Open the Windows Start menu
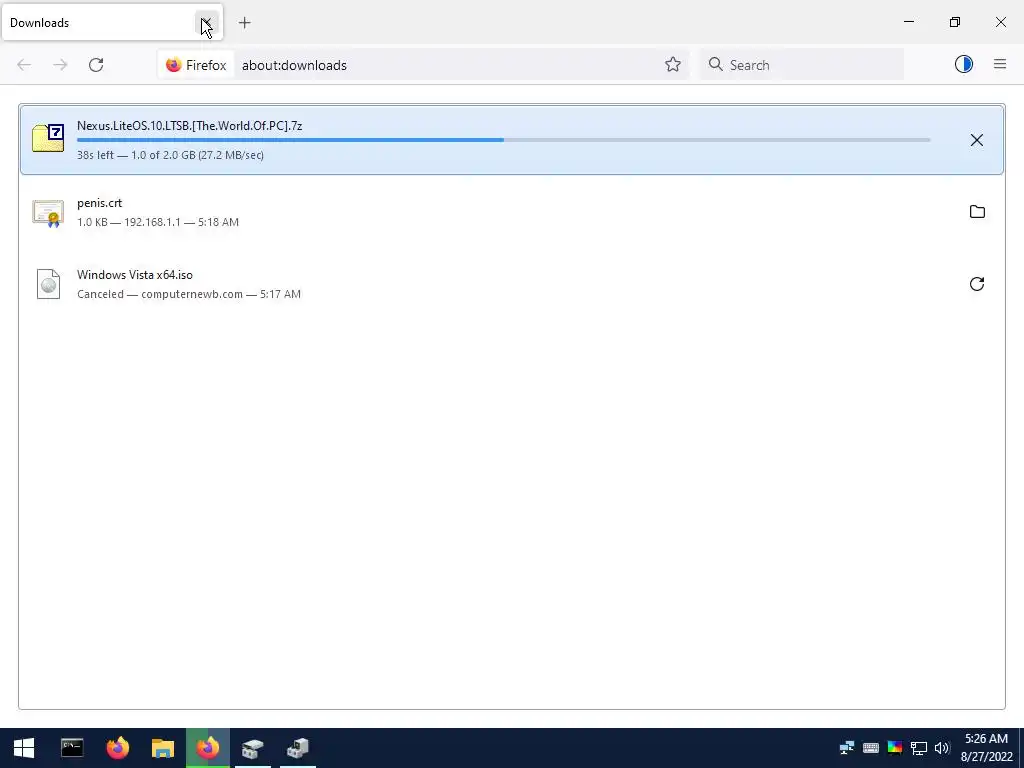The image size is (1024, 768). tap(24, 748)
